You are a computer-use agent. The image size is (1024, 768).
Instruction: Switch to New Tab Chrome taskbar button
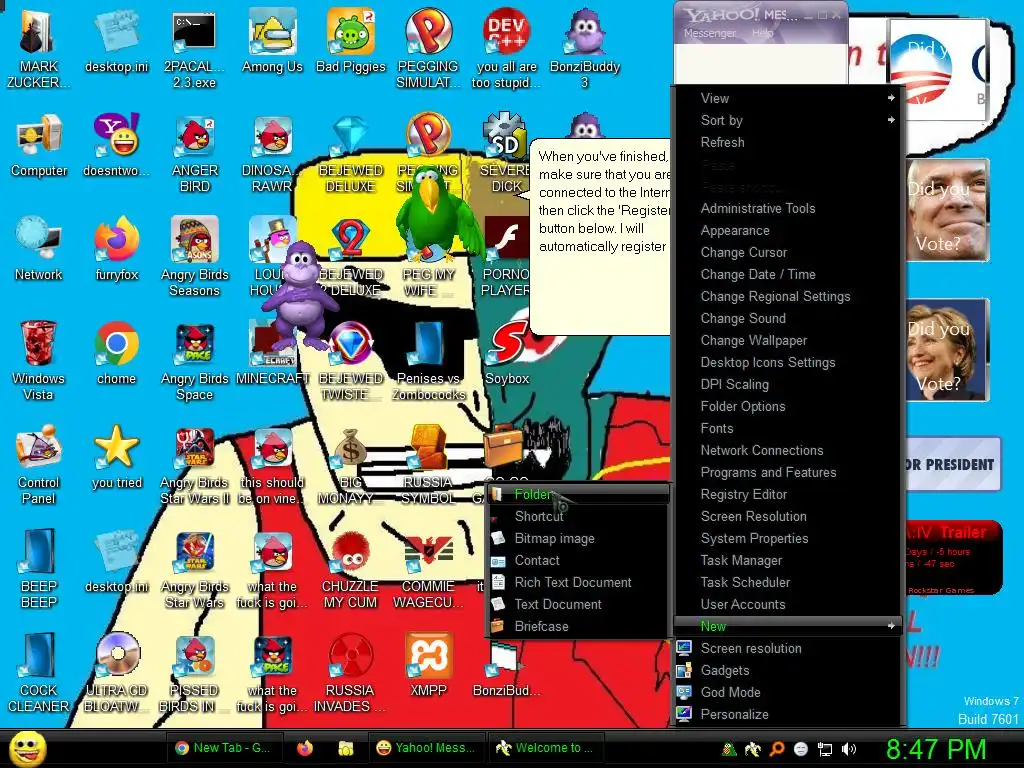226,748
